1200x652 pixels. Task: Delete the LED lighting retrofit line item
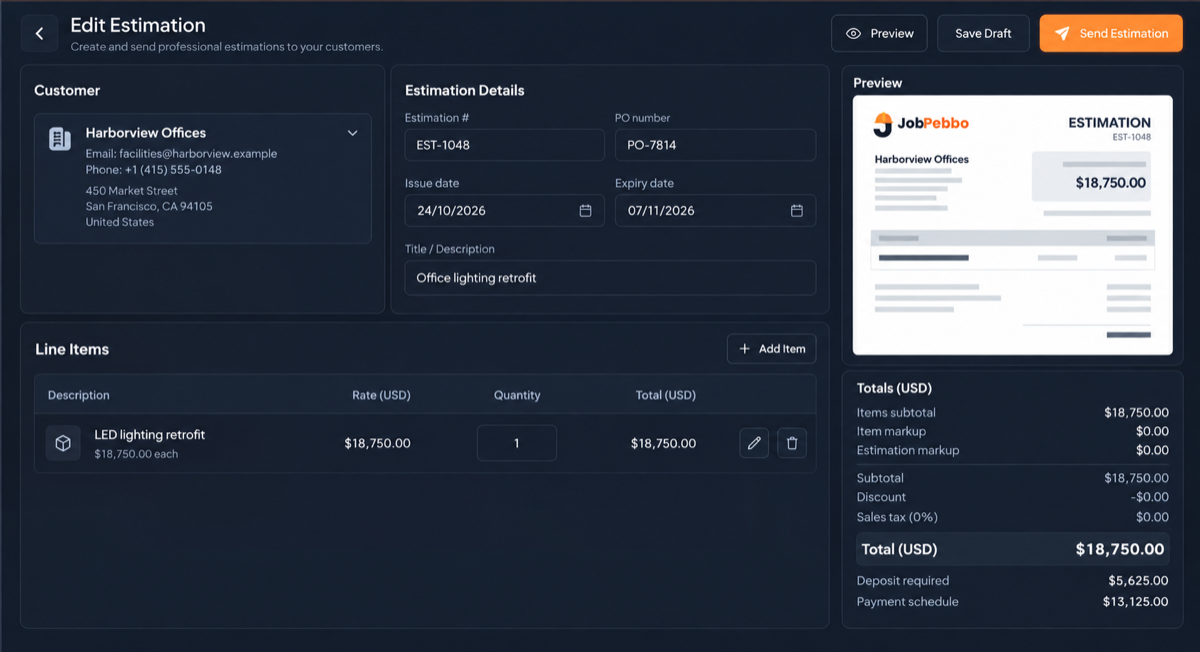[x=792, y=443]
